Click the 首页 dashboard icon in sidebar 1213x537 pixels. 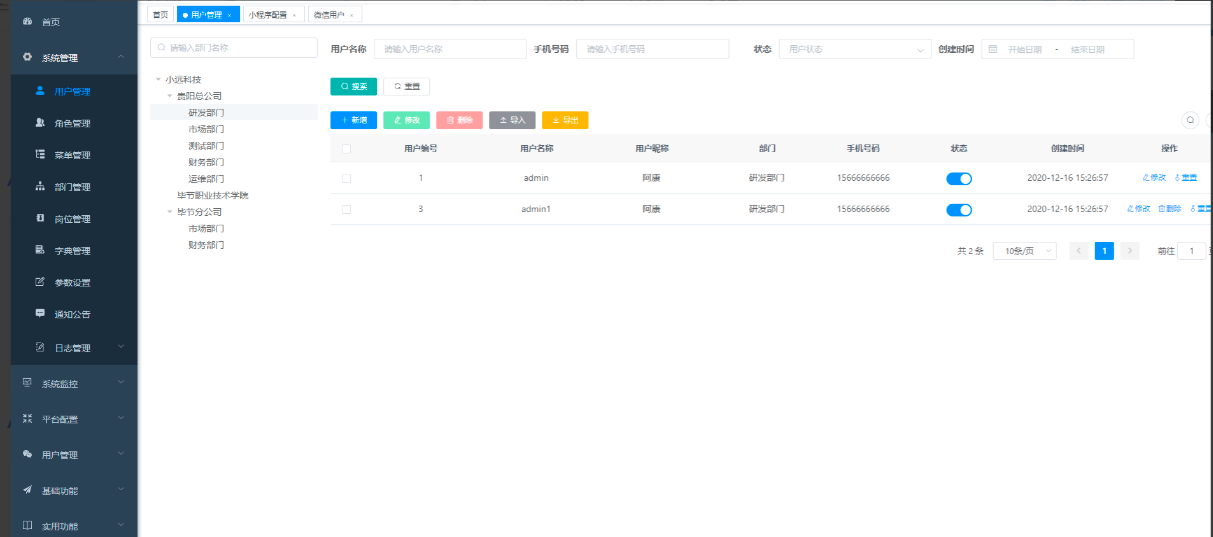click(x=27, y=21)
